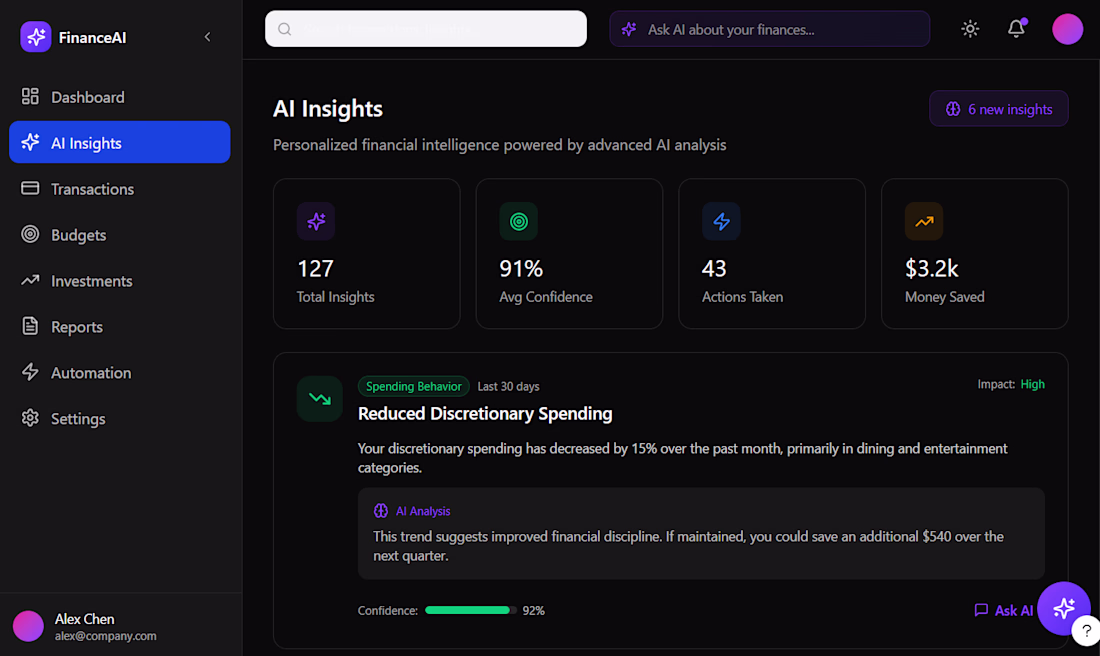Click the Actions Taken lightning icon
1100x656 pixels.
click(x=721, y=221)
